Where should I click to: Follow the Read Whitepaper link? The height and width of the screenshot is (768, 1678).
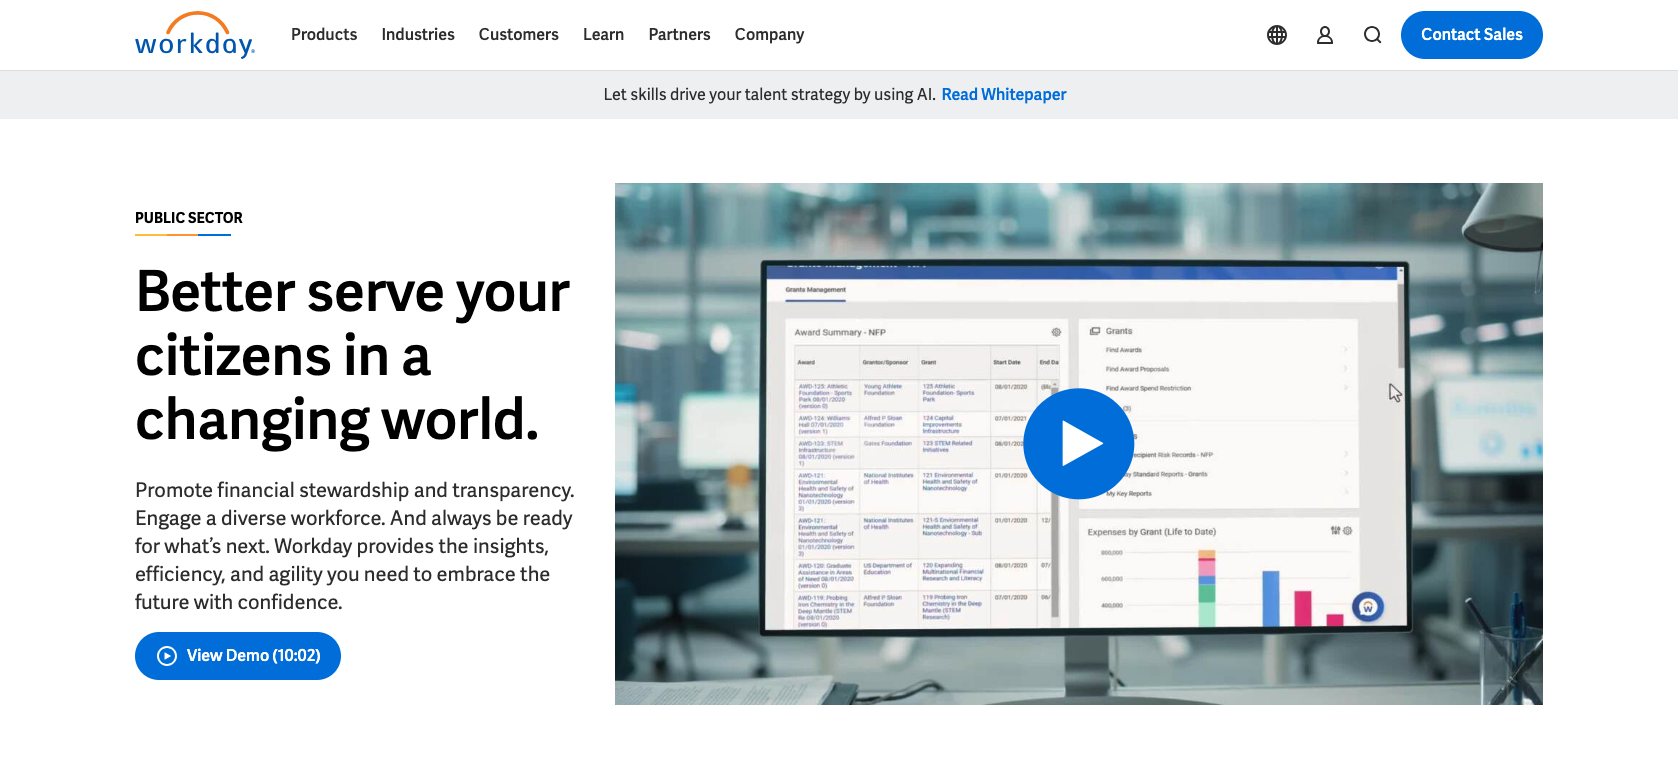(1004, 95)
